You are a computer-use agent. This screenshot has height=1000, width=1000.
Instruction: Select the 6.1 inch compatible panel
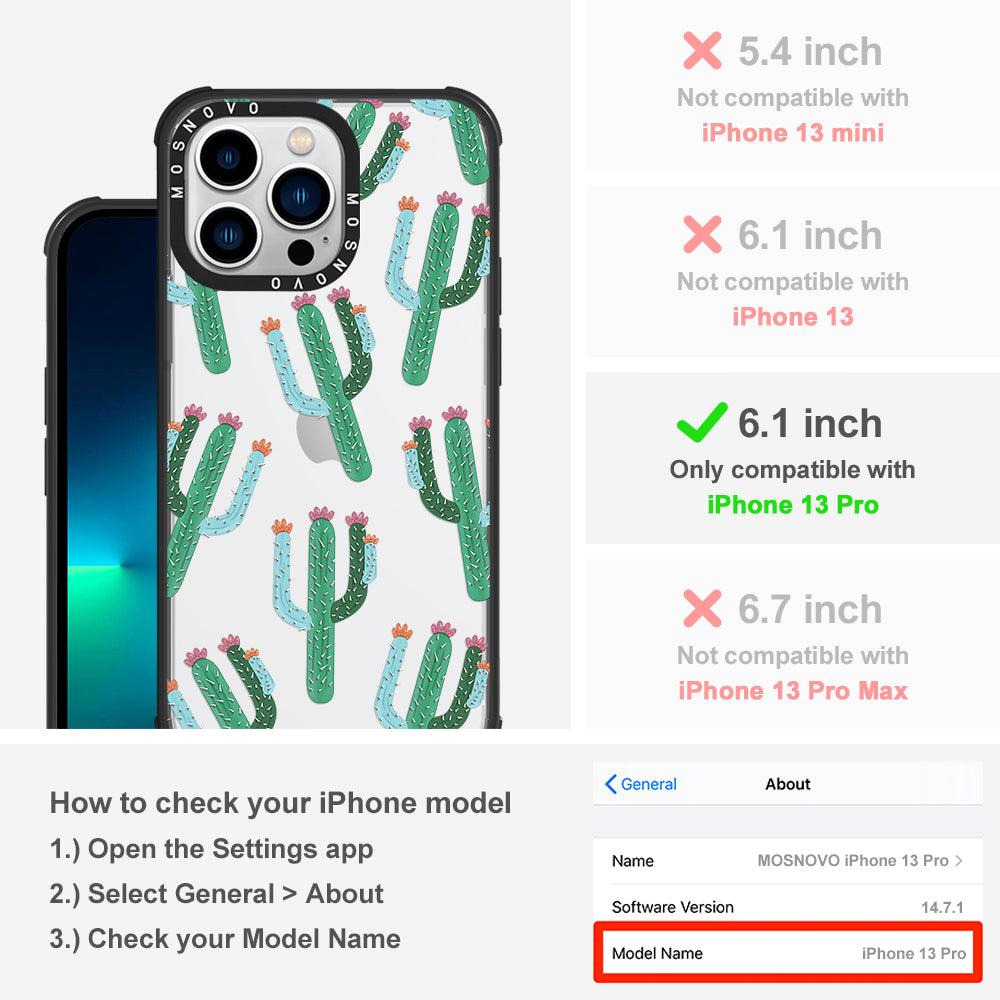point(793,459)
